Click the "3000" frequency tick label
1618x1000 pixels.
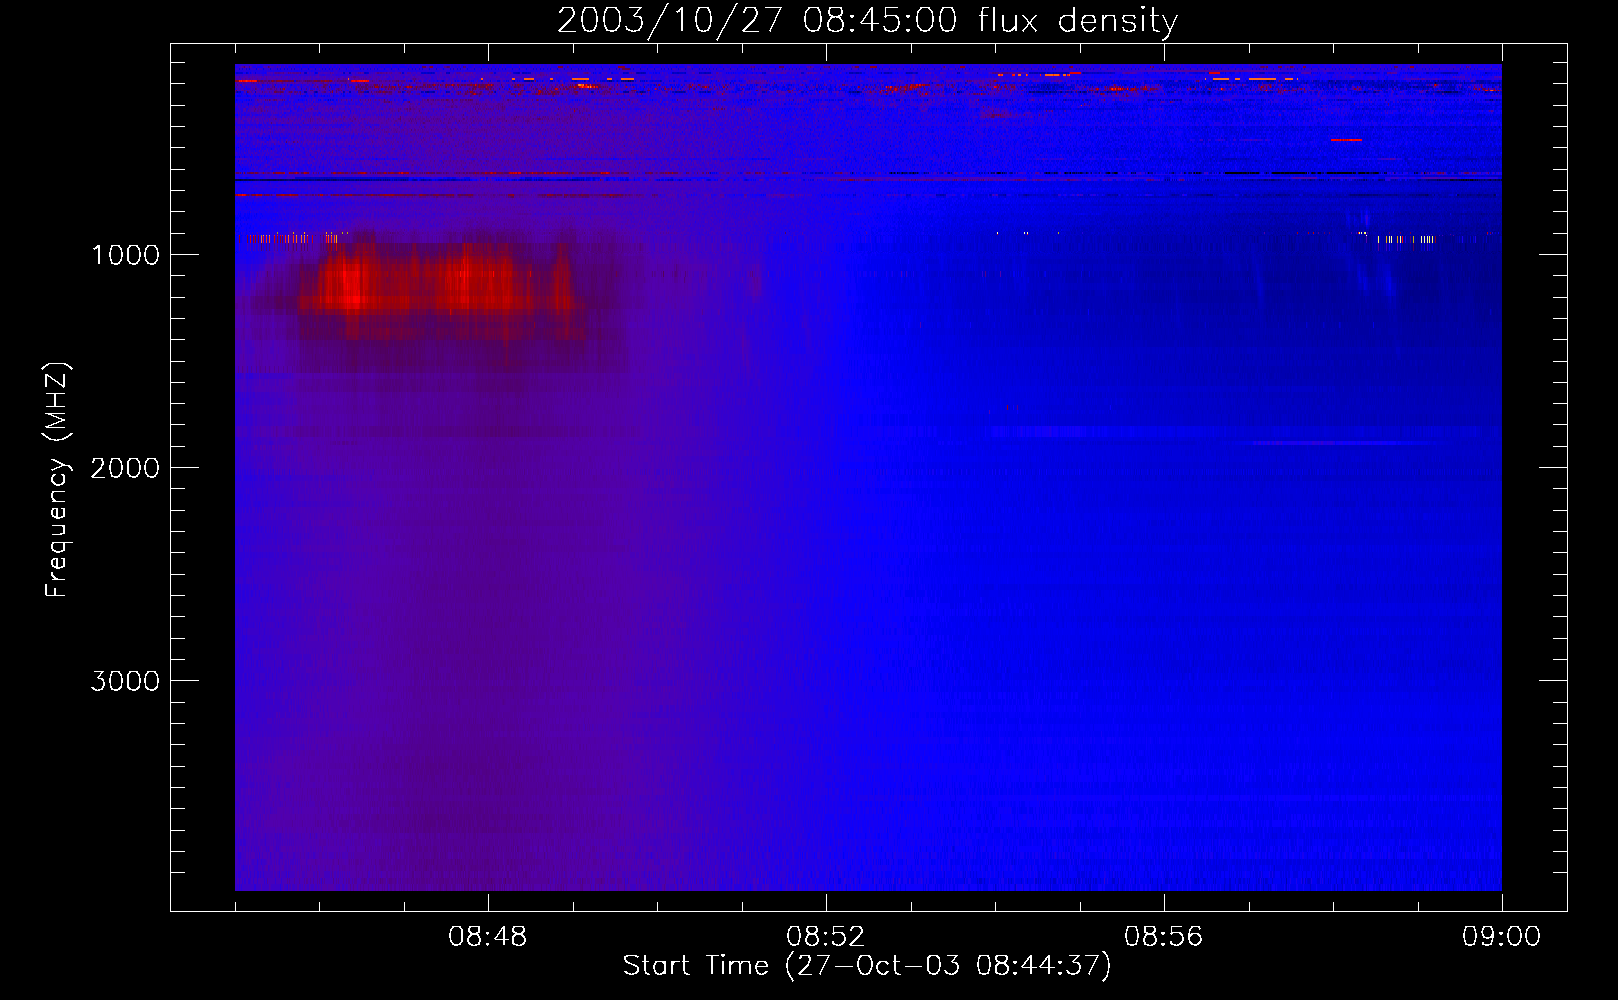125,681
